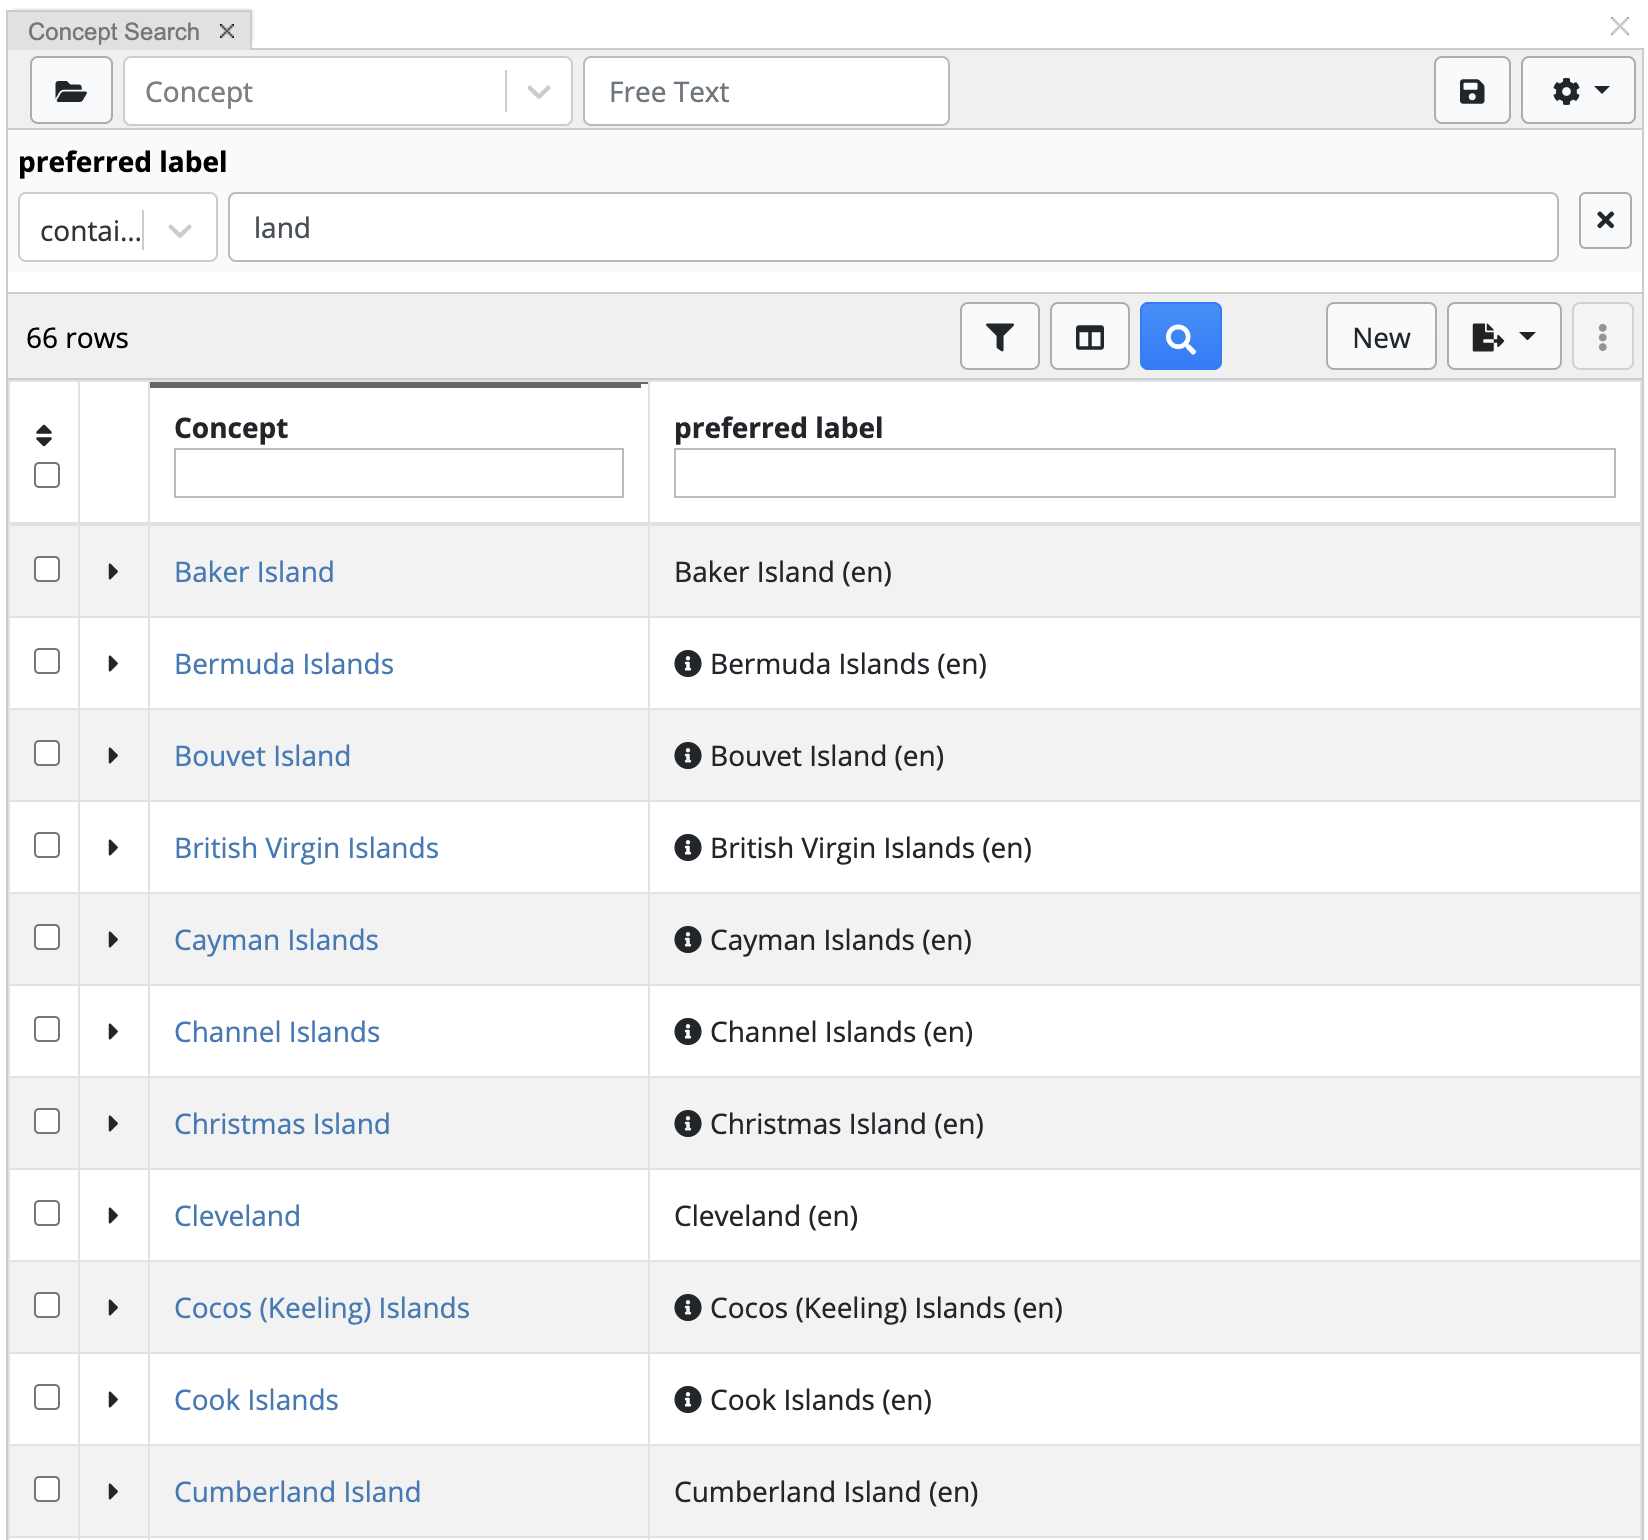The image size is (1648, 1540).
Task: Click the Free Text input field
Action: point(765,91)
